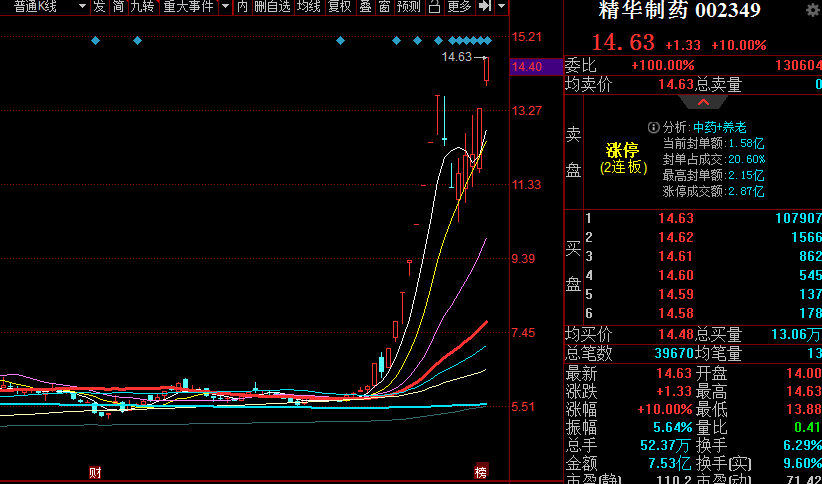Open the 普通K线 chart type dropdown
Viewport: 822px width, 484px height.
[82, 7]
